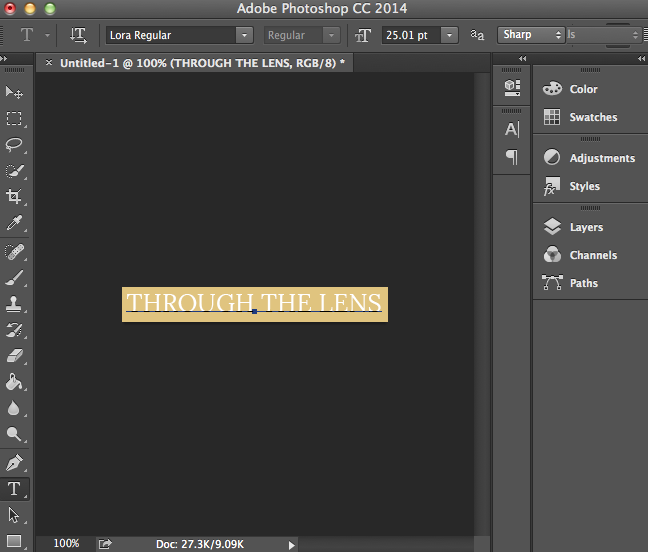Select the Quick Selection tool
648x552 pixels.
[x=14, y=171]
